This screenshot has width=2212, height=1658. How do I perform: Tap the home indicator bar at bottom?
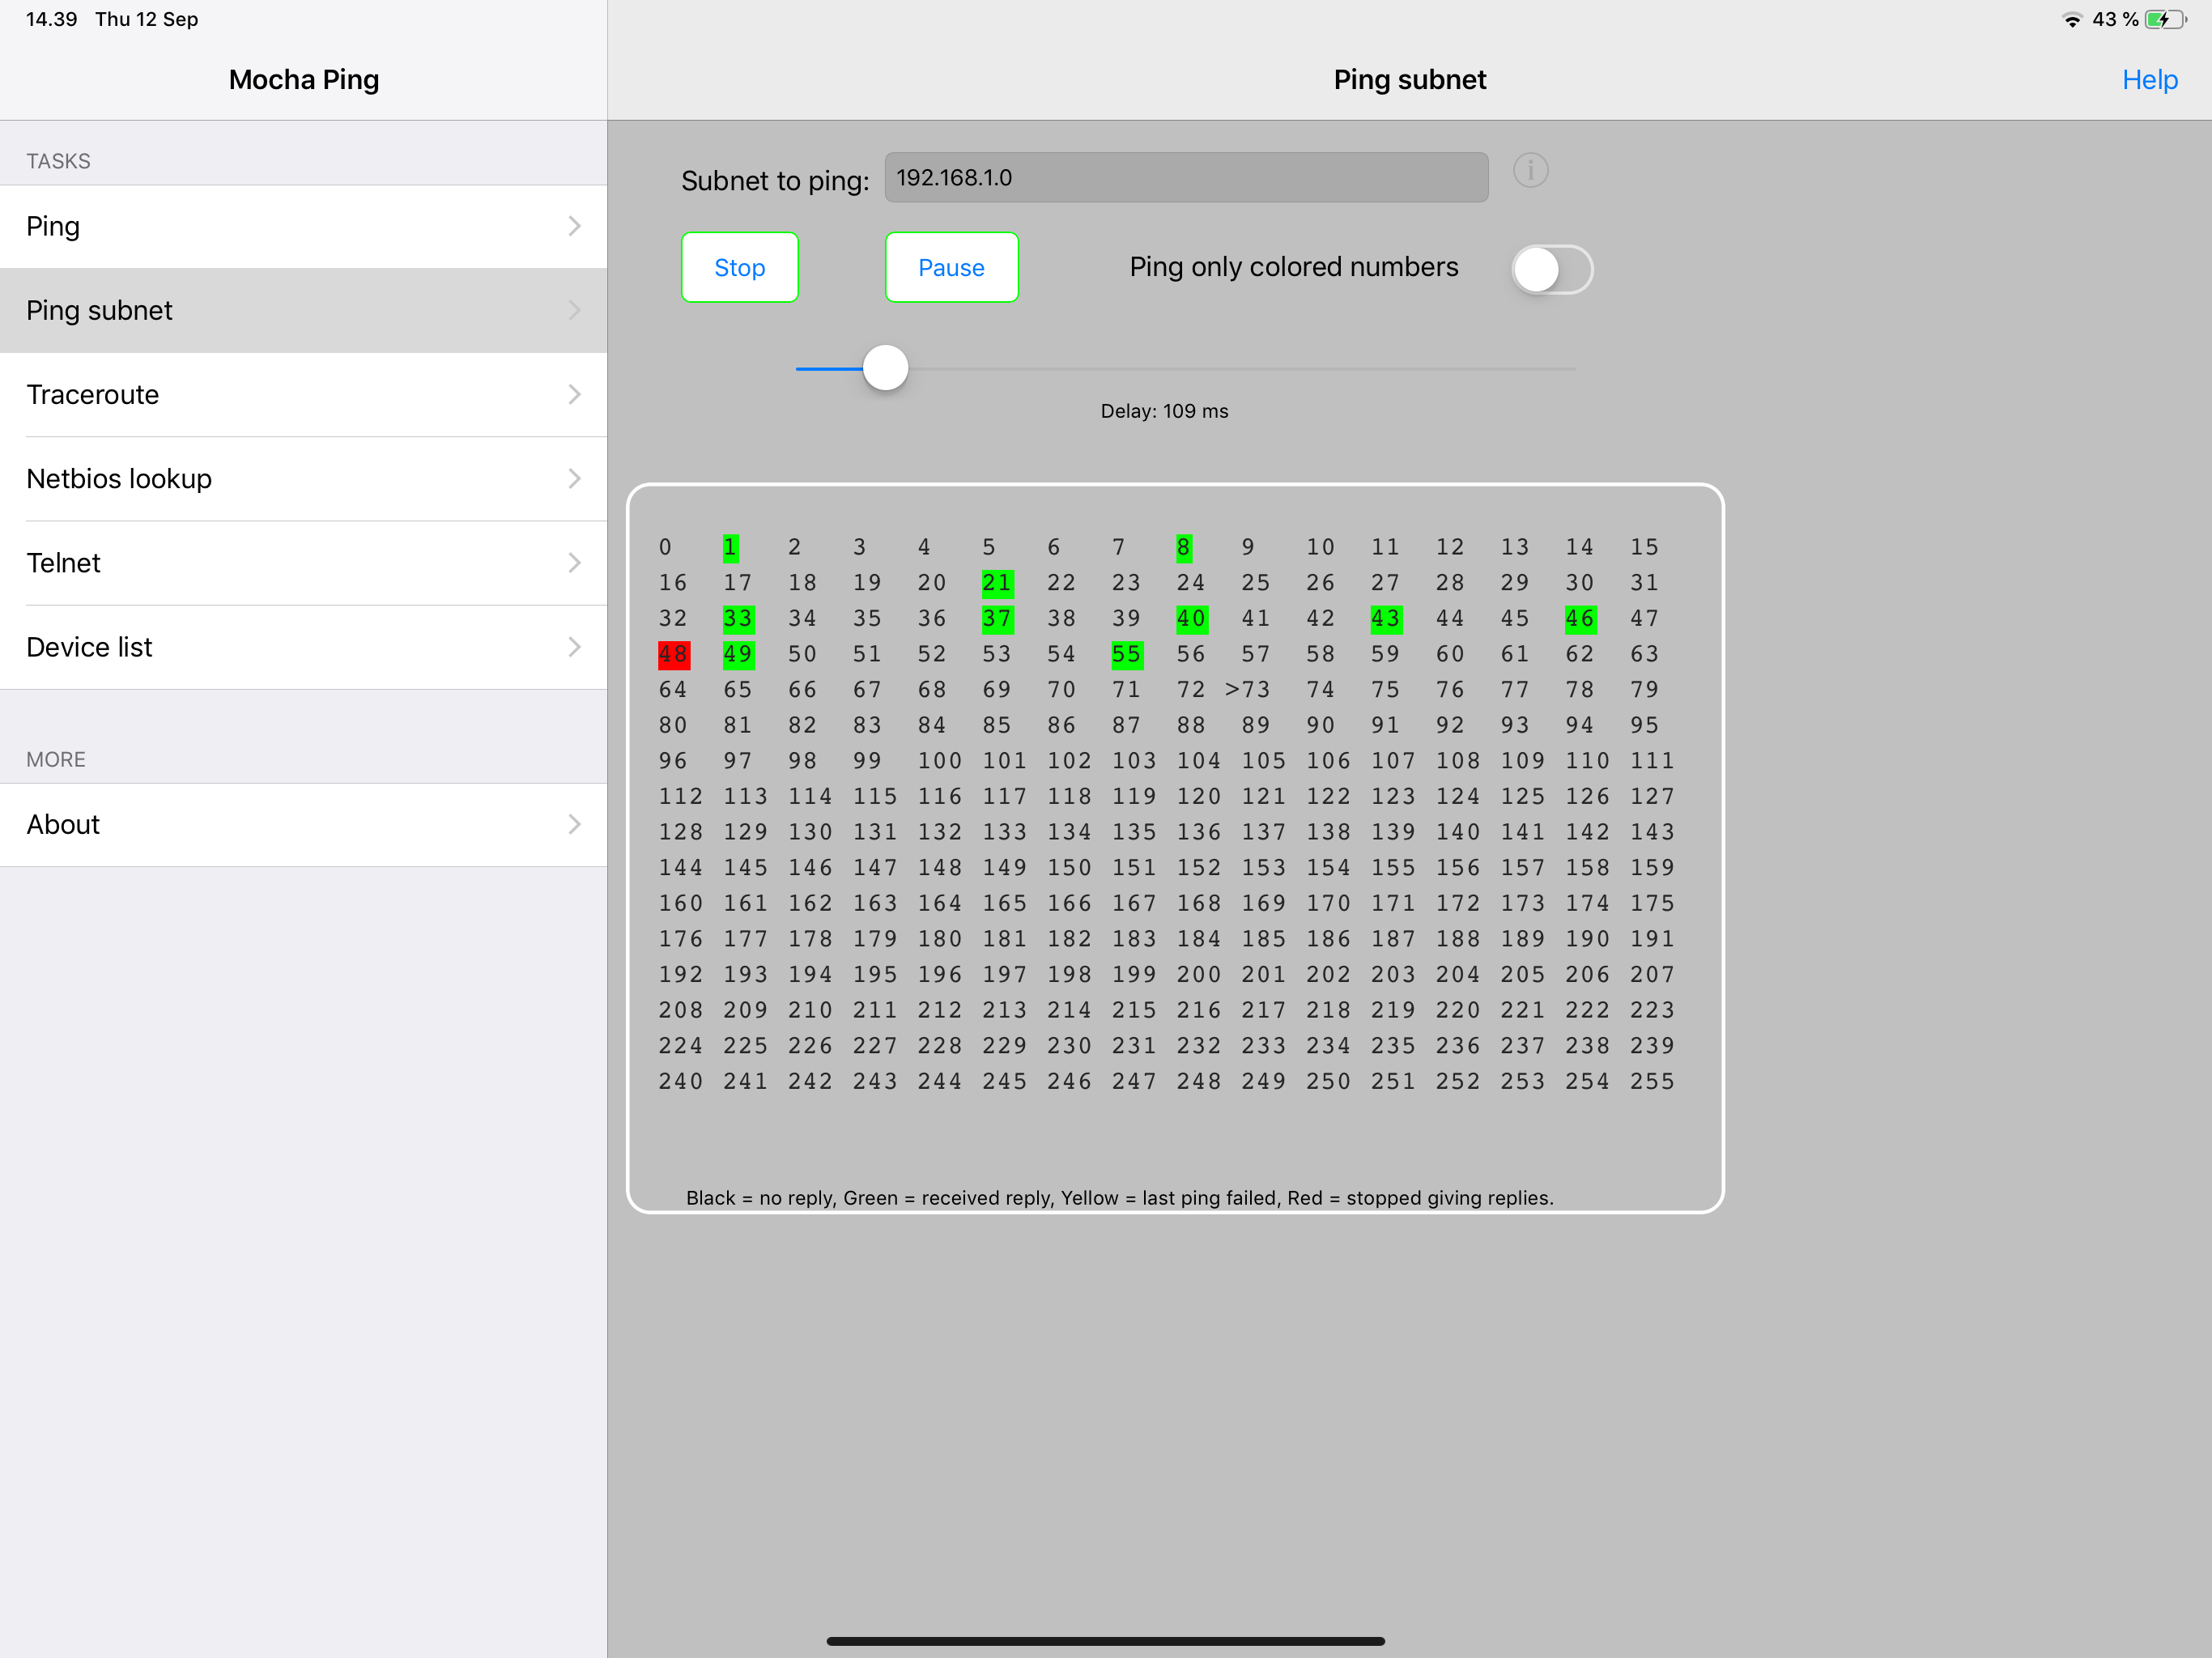(x=1106, y=1640)
